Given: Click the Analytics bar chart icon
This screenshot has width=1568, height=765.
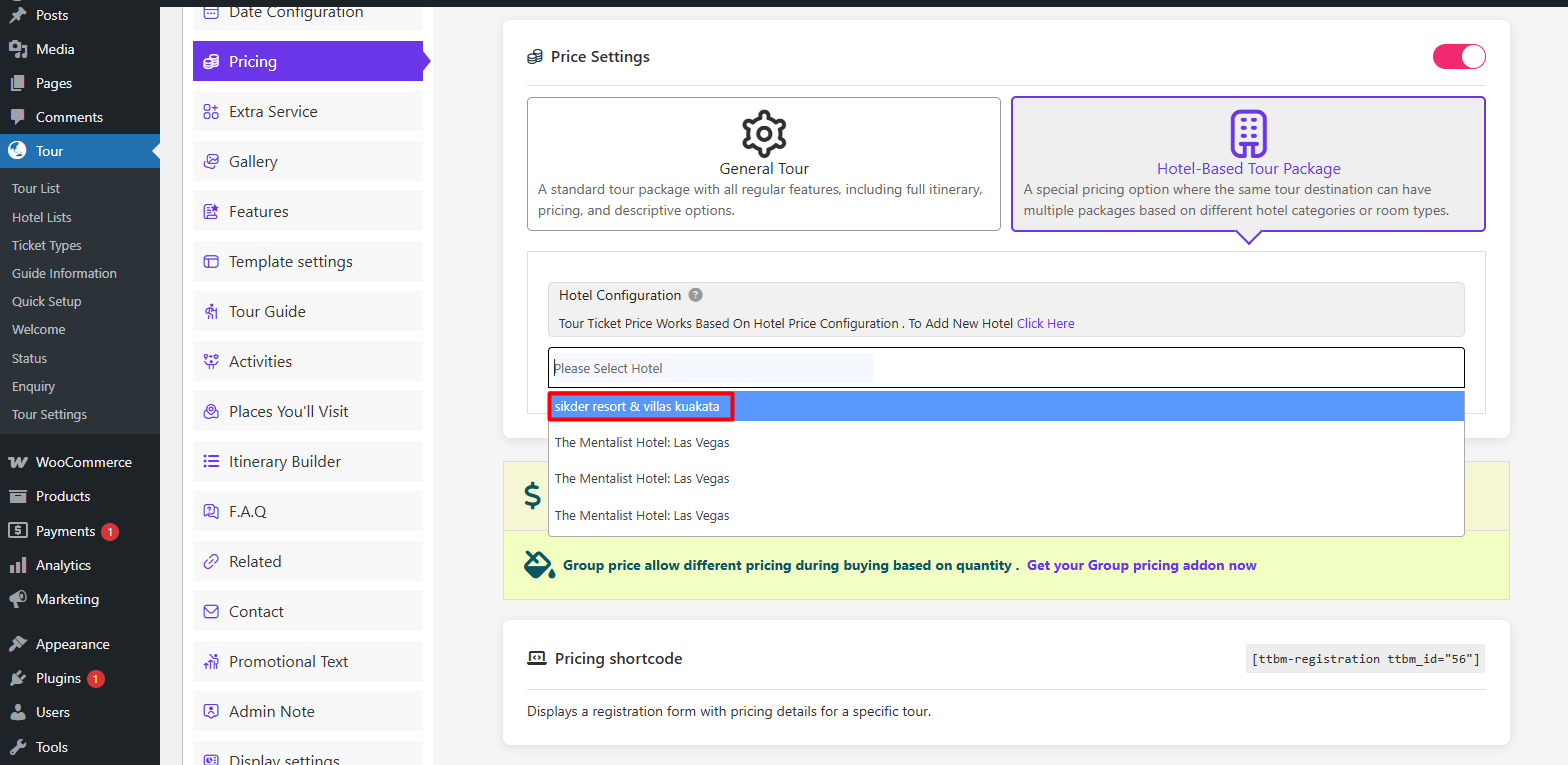Looking at the screenshot, I should (x=18, y=565).
